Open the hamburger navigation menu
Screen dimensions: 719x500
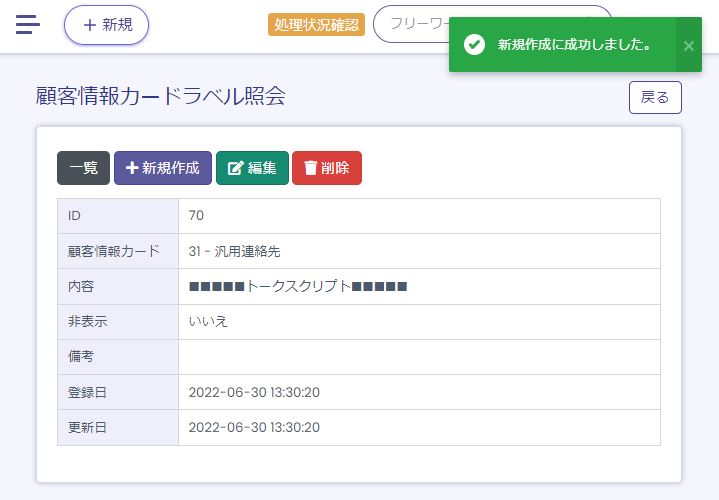(x=28, y=25)
